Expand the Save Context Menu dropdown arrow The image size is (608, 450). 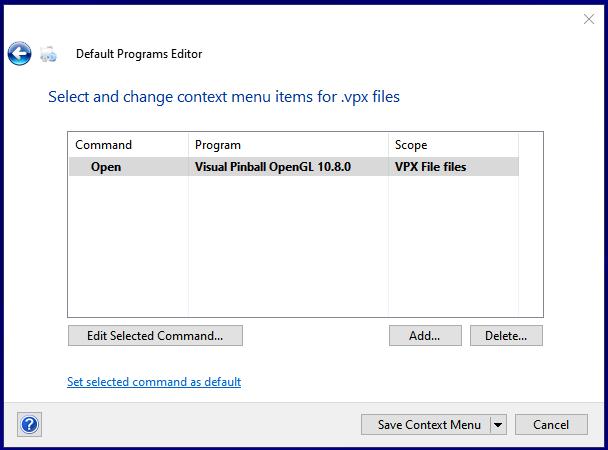click(498, 425)
